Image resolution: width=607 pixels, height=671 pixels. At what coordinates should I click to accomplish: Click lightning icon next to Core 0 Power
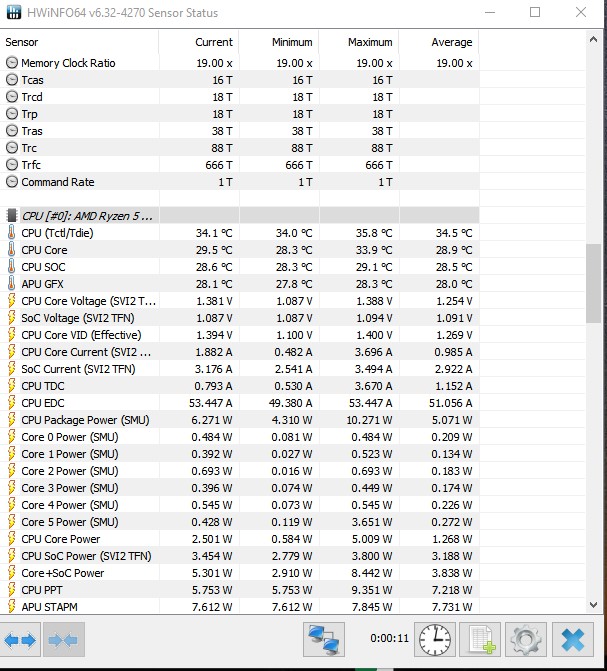(12, 437)
